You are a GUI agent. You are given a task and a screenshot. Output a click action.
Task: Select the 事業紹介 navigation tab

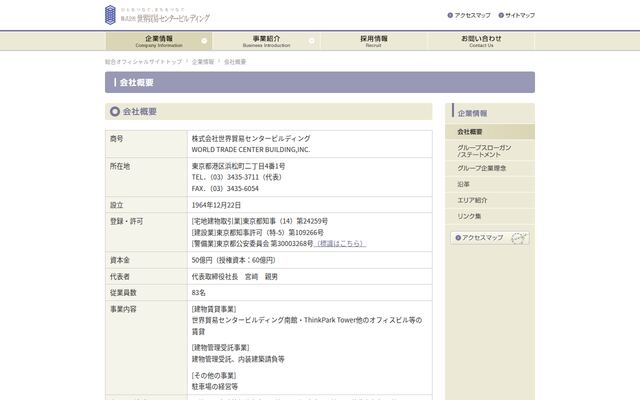[266, 41]
